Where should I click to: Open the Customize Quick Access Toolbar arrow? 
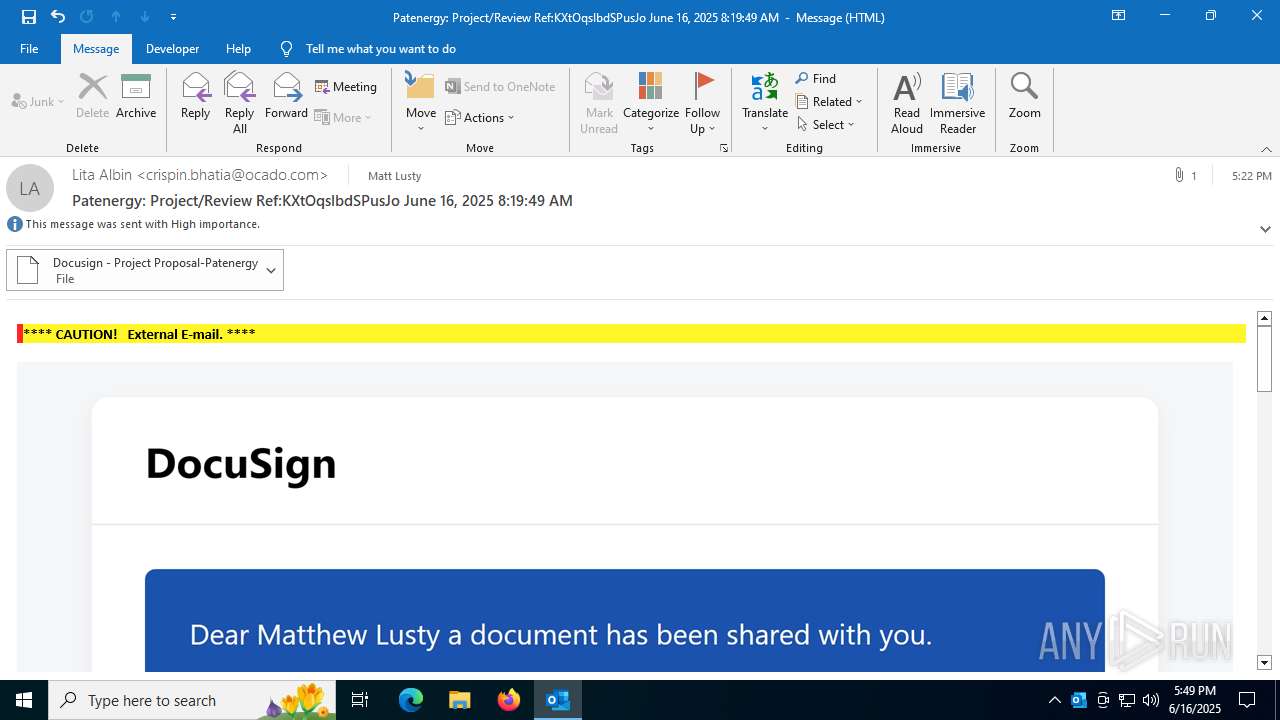tap(174, 17)
